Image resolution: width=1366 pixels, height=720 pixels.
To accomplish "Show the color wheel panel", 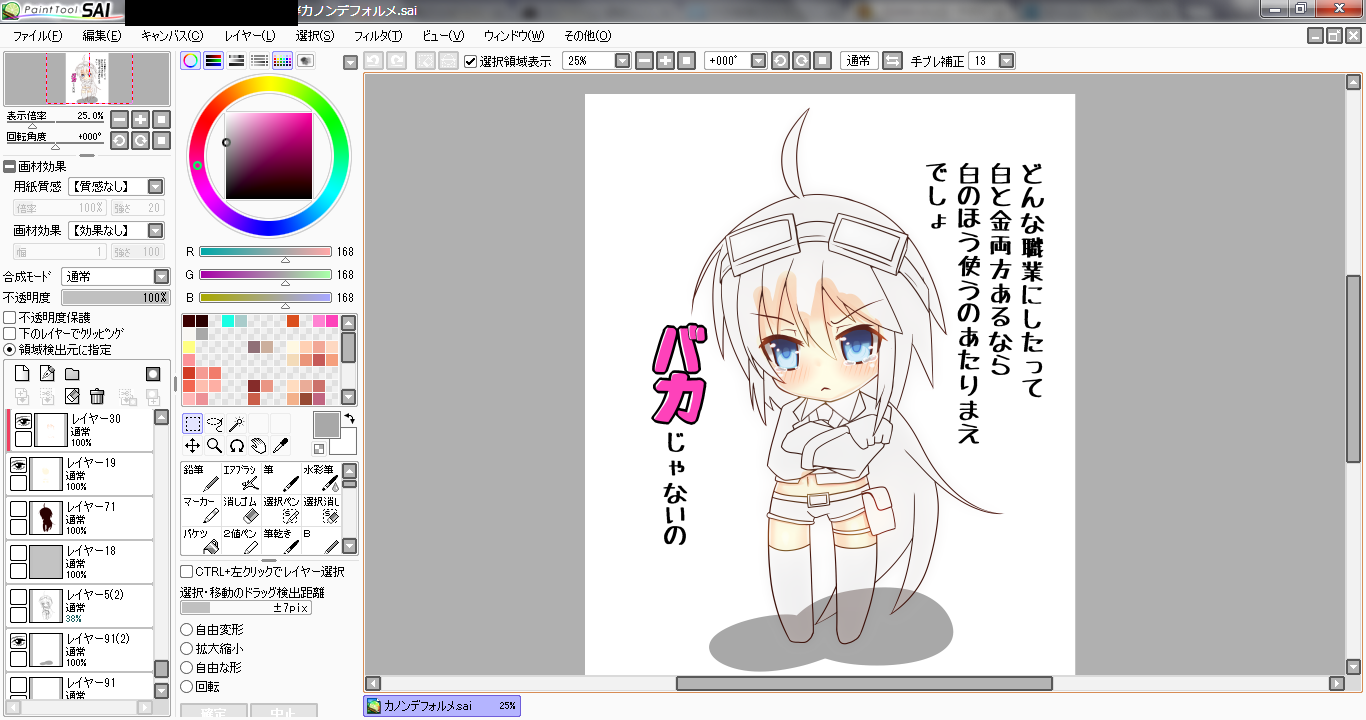I will (x=190, y=61).
